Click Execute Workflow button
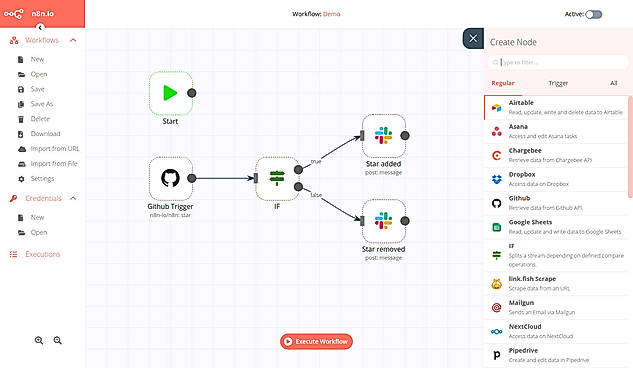The height and width of the screenshot is (368, 633). tap(316, 341)
